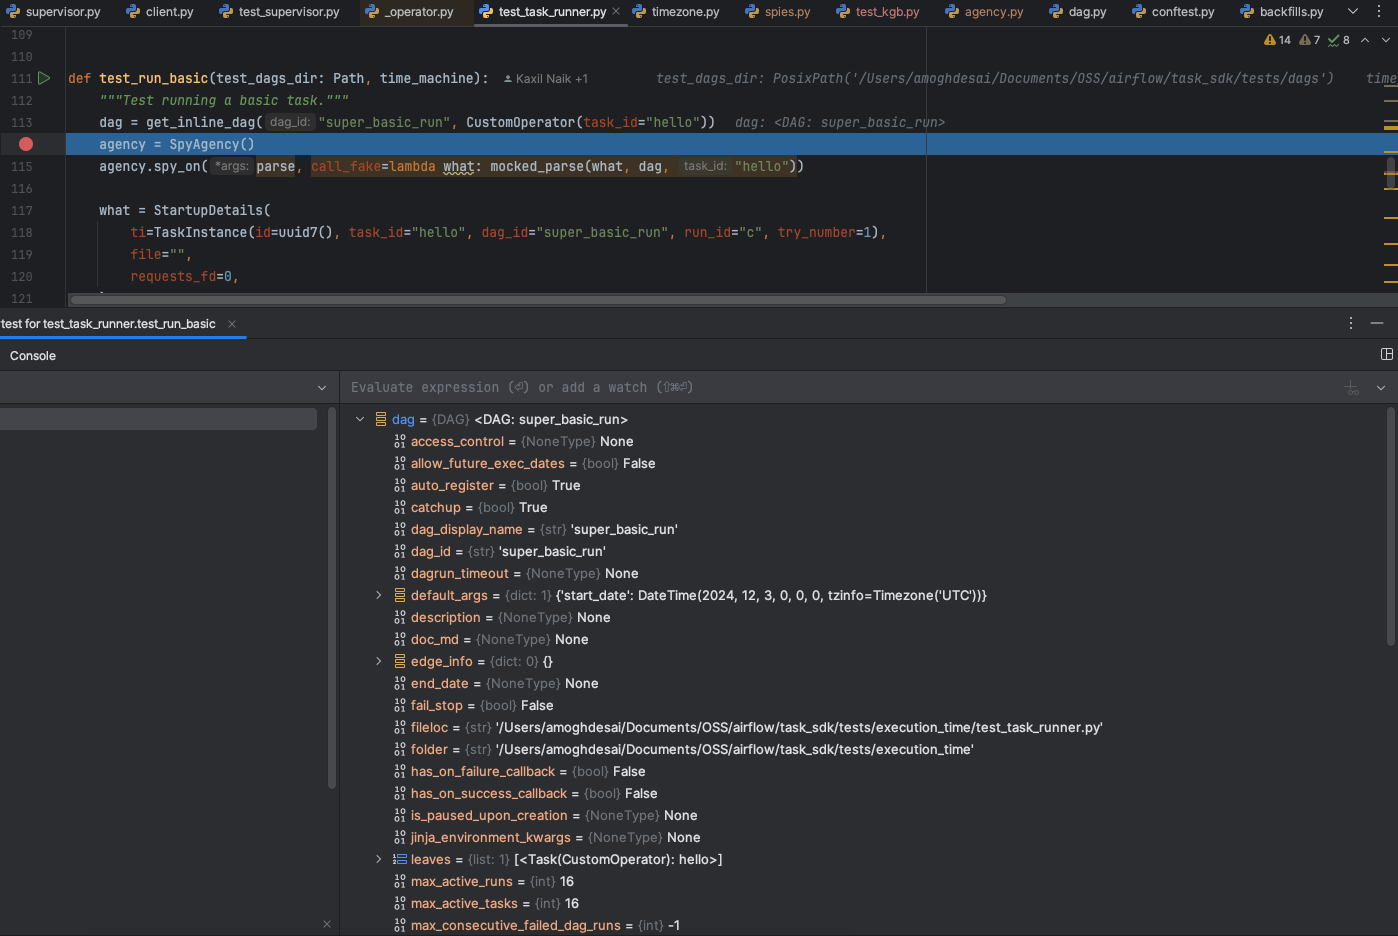Click the horizontal scrollbar of the editor
The width and height of the screenshot is (1398, 936).
pyautogui.click(x=538, y=299)
